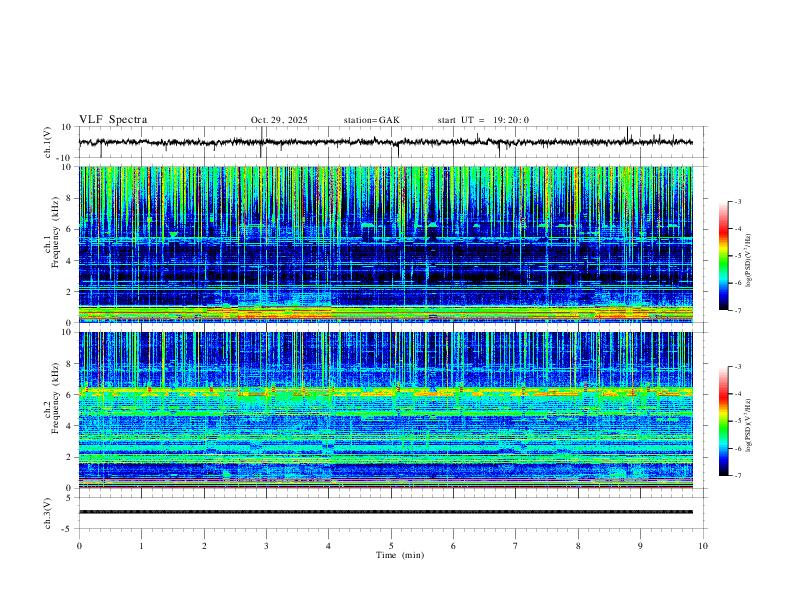Click the '5' tick on time axis

pyautogui.click(x=391, y=546)
